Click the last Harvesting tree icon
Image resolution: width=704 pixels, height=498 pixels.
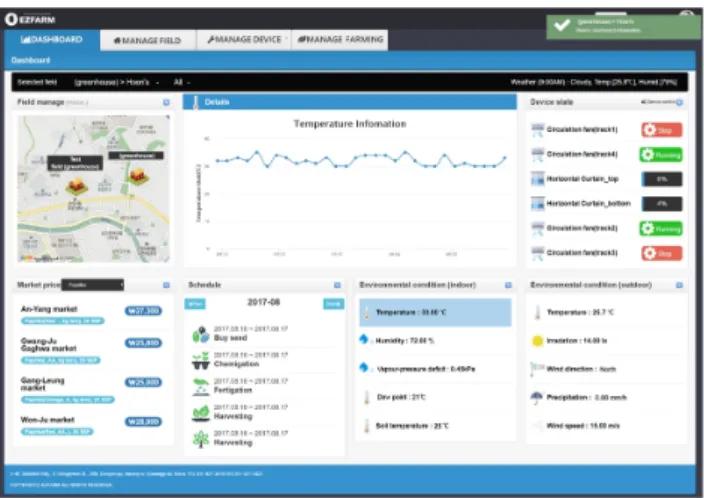201,439
